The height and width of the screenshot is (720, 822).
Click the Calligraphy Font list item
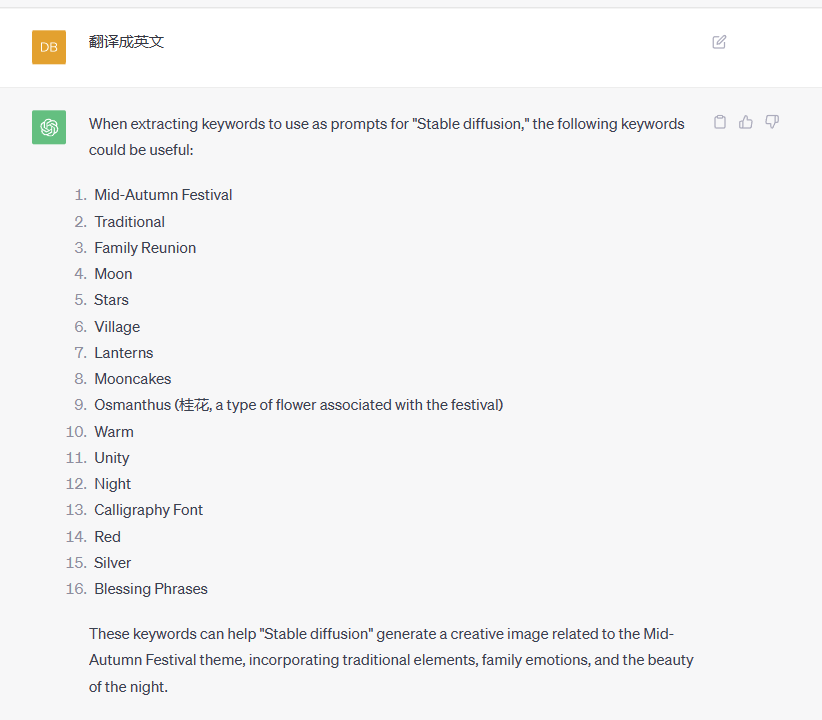click(148, 510)
